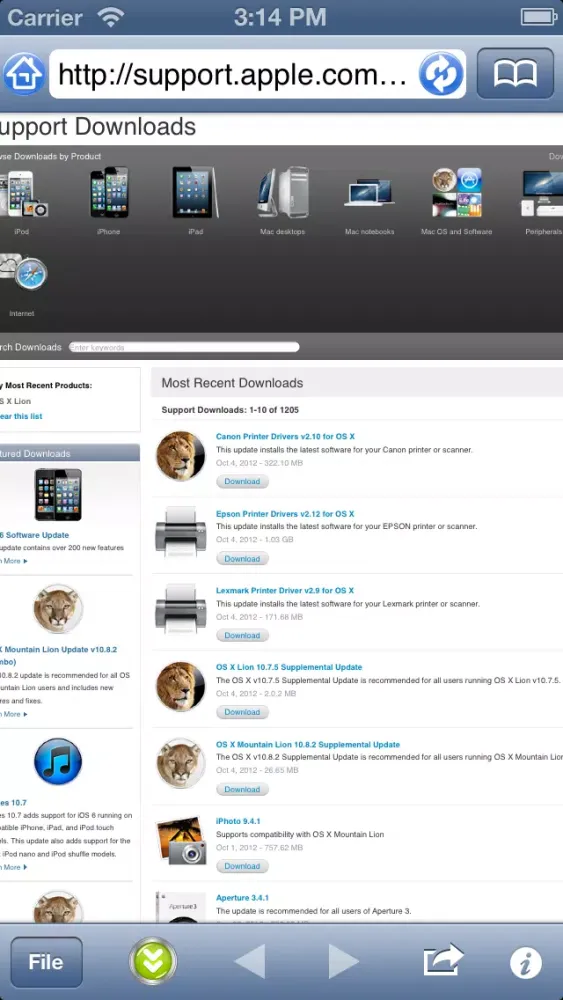Click Learn More under Mountain Lion Update
563x1000 pixels.
pyautogui.click(x=14, y=714)
